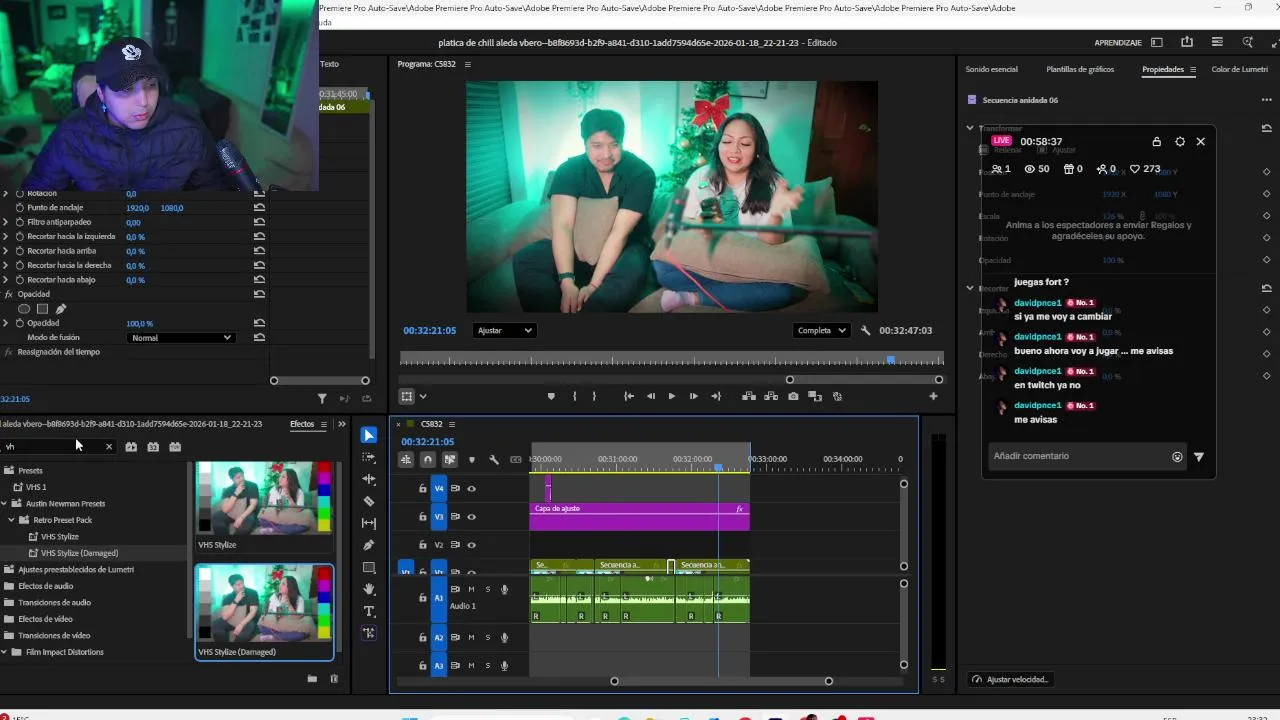Click the Export Frame camera icon

click(793, 396)
